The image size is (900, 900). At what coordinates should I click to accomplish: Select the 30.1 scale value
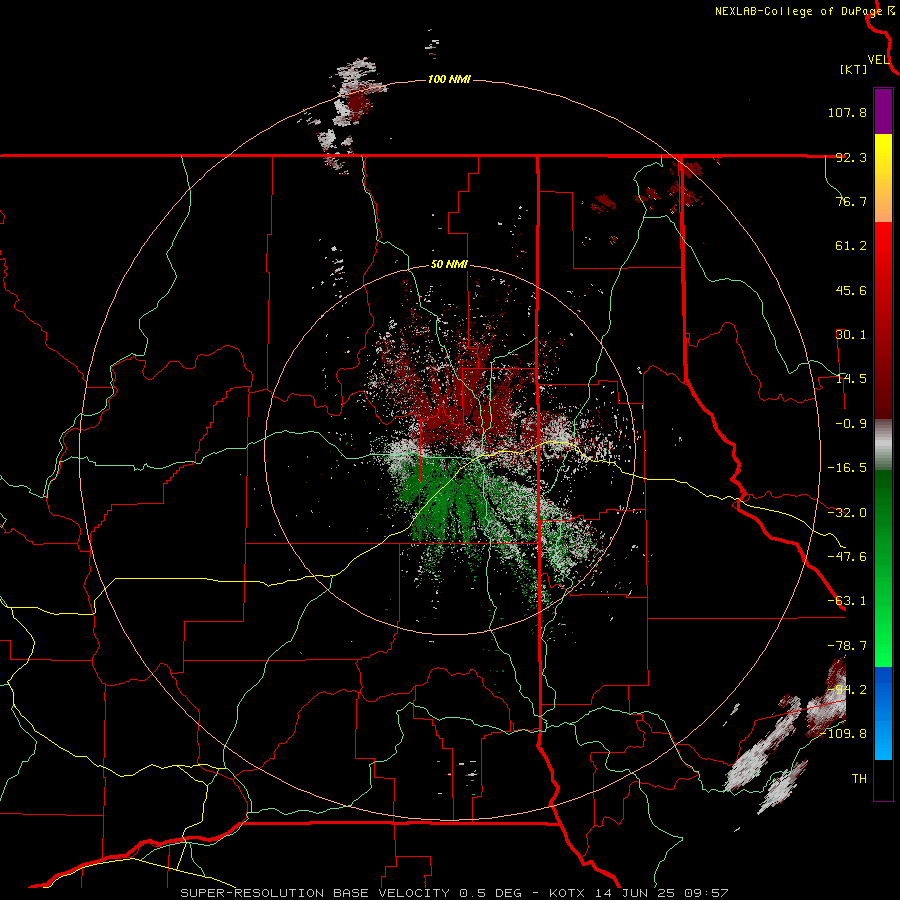(851, 335)
